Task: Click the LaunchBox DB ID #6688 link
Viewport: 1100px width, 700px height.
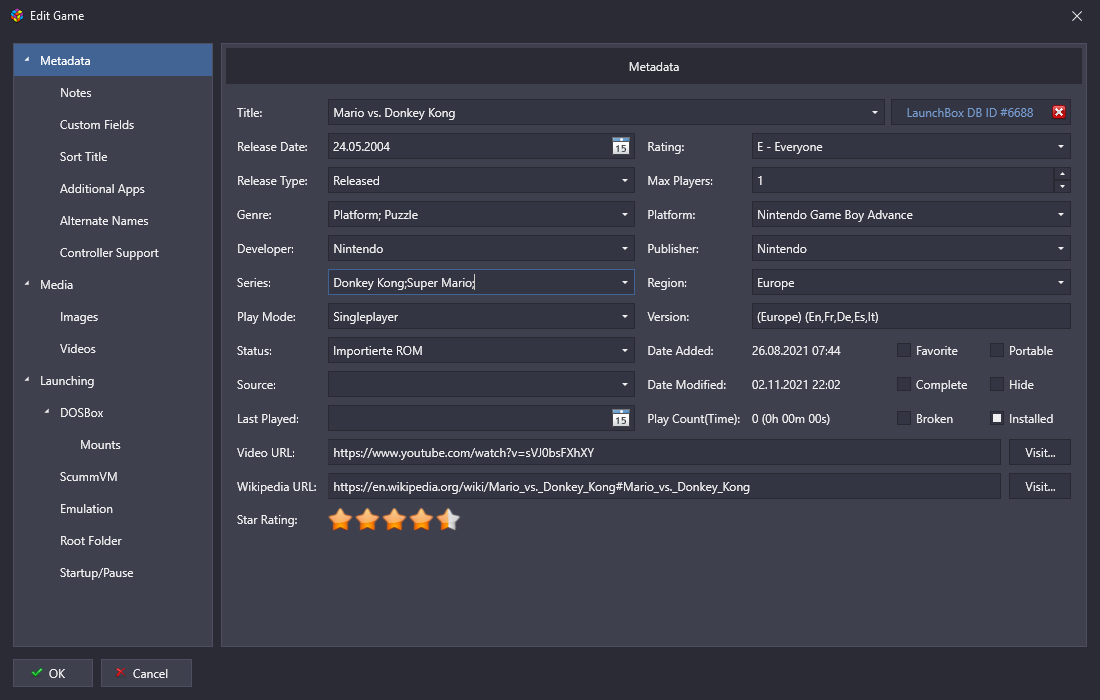Action: (x=970, y=112)
